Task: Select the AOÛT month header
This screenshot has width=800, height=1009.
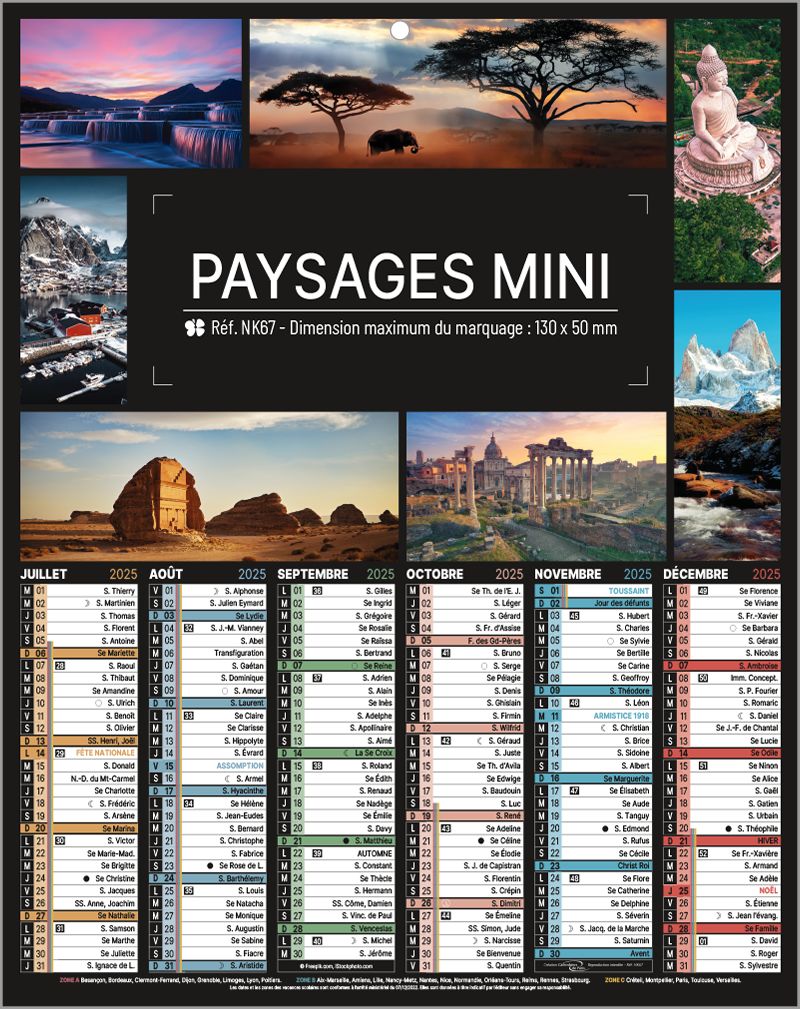Action: tap(166, 574)
